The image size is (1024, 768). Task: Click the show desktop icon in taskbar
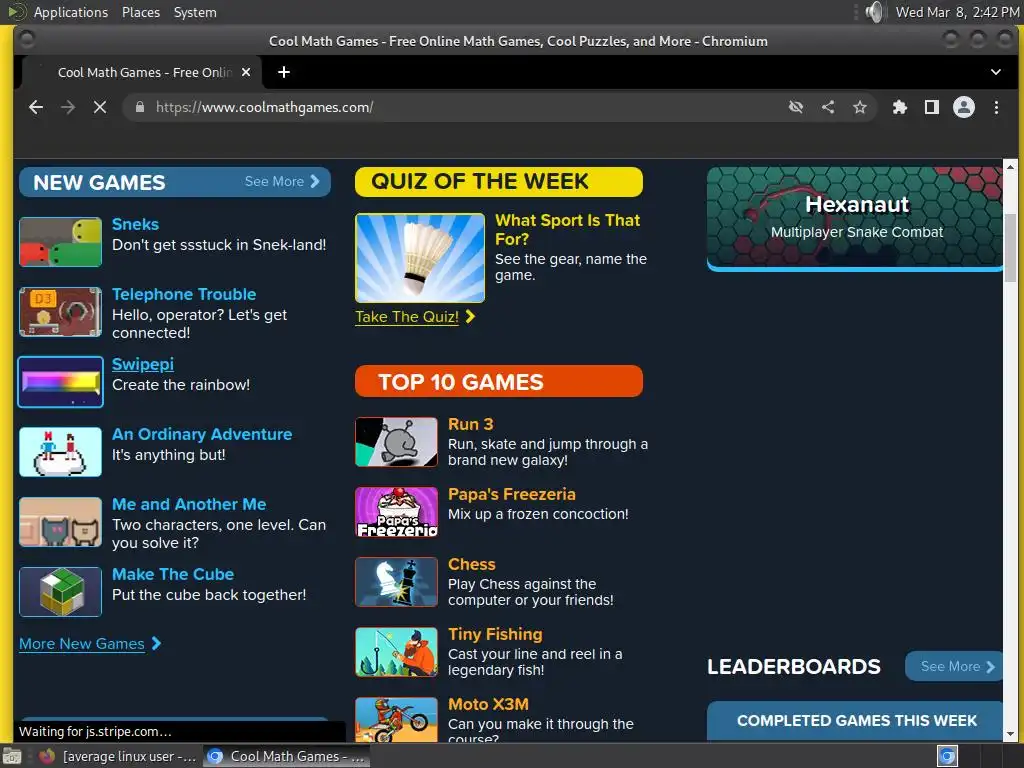(x=12, y=756)
